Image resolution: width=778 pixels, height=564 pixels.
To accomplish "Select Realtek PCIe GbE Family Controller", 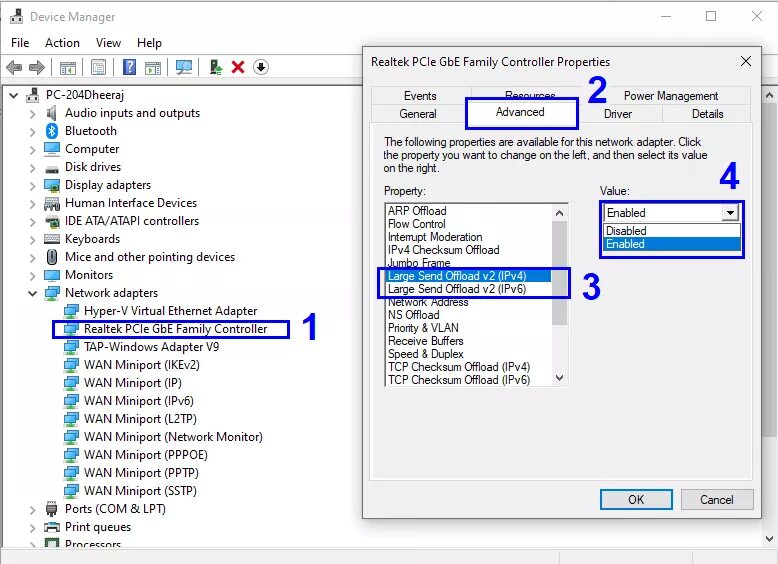I will (176, 329).
